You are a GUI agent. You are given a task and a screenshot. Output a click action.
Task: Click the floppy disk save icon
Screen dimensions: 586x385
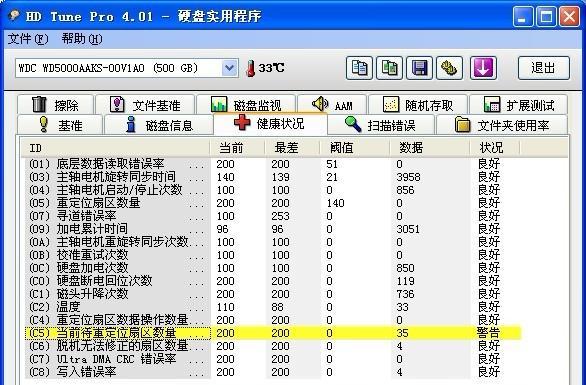419,68
